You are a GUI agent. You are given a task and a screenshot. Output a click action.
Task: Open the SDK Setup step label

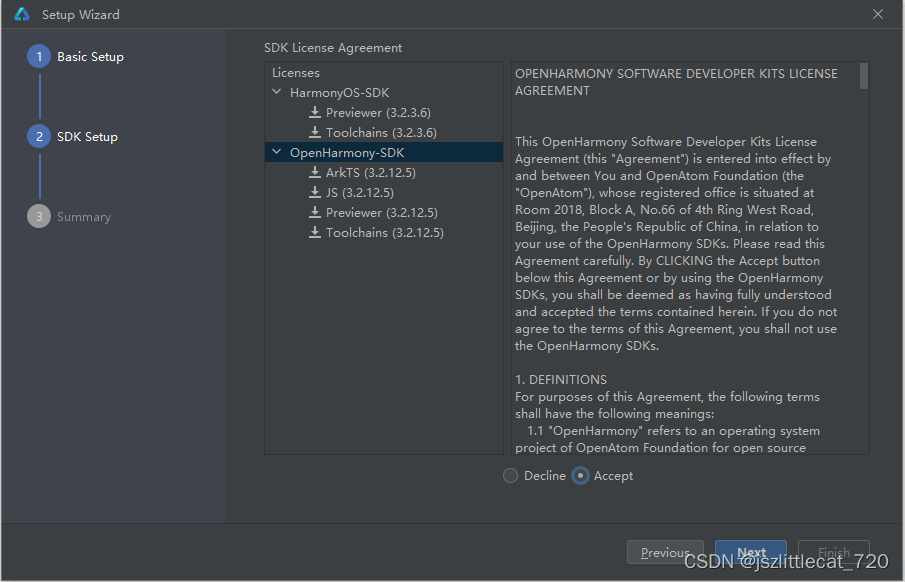pos(87,137)
